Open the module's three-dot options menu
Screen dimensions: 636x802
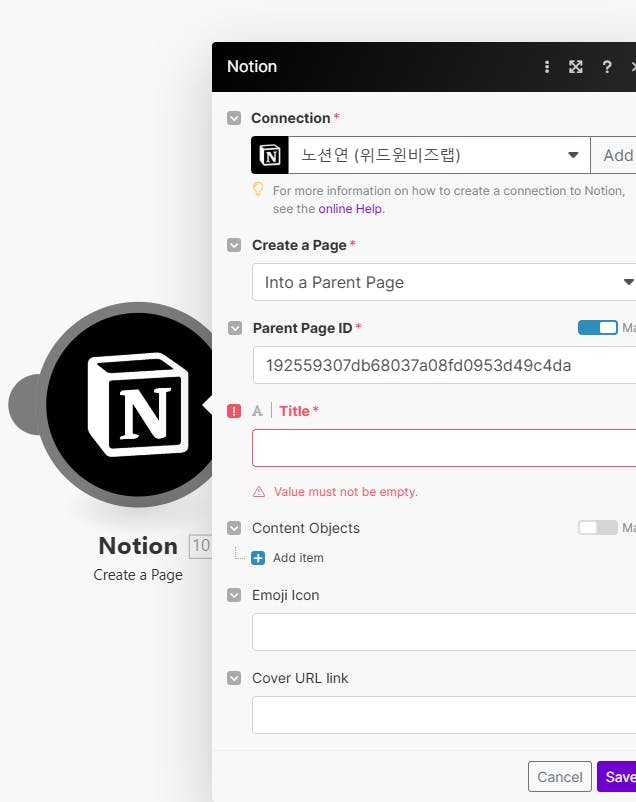click(x=547, y=67)
